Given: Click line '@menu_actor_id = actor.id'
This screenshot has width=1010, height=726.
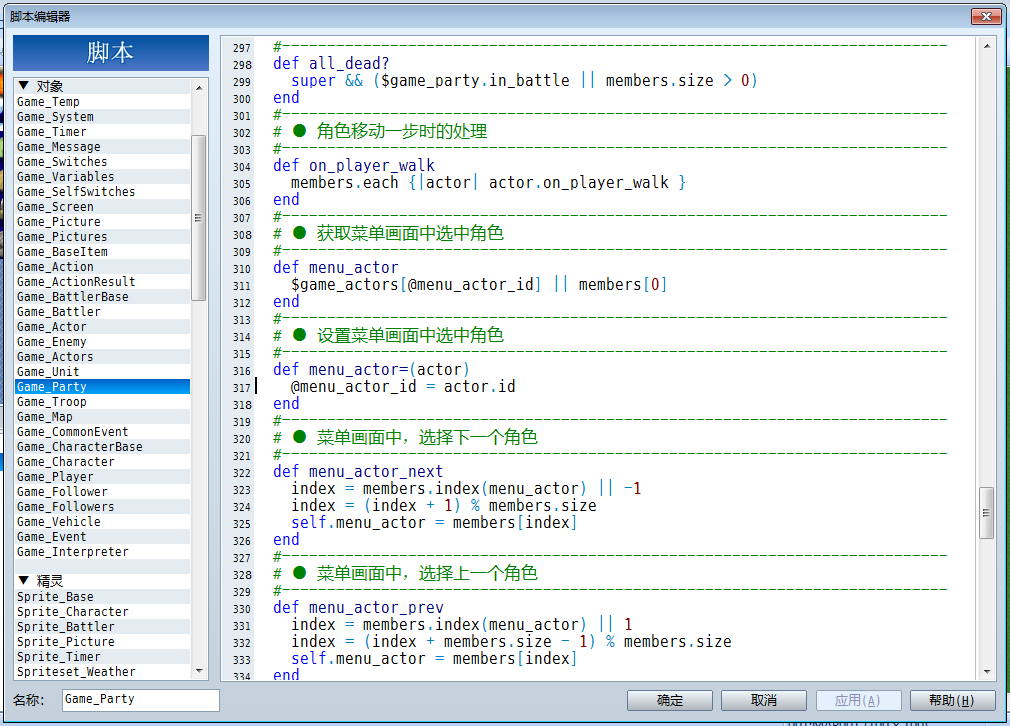Looking at the screenshot, I should click(403, 387).
